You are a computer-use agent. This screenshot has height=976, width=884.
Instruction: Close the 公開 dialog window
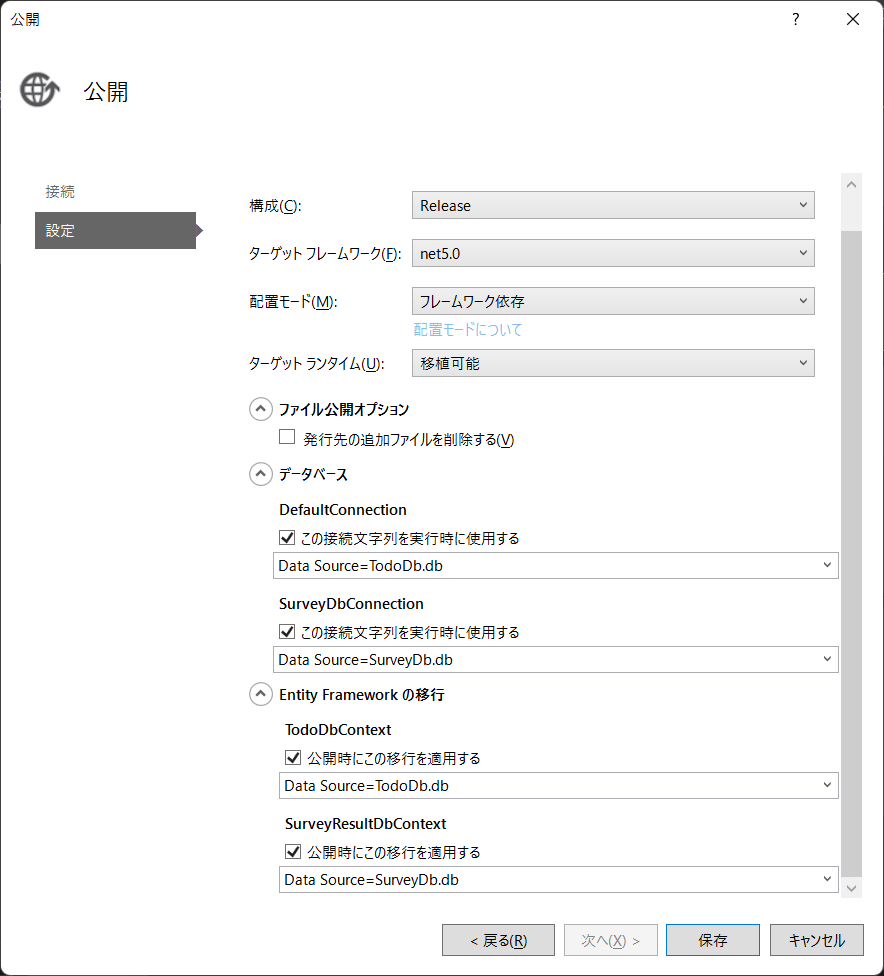point(853,19)
